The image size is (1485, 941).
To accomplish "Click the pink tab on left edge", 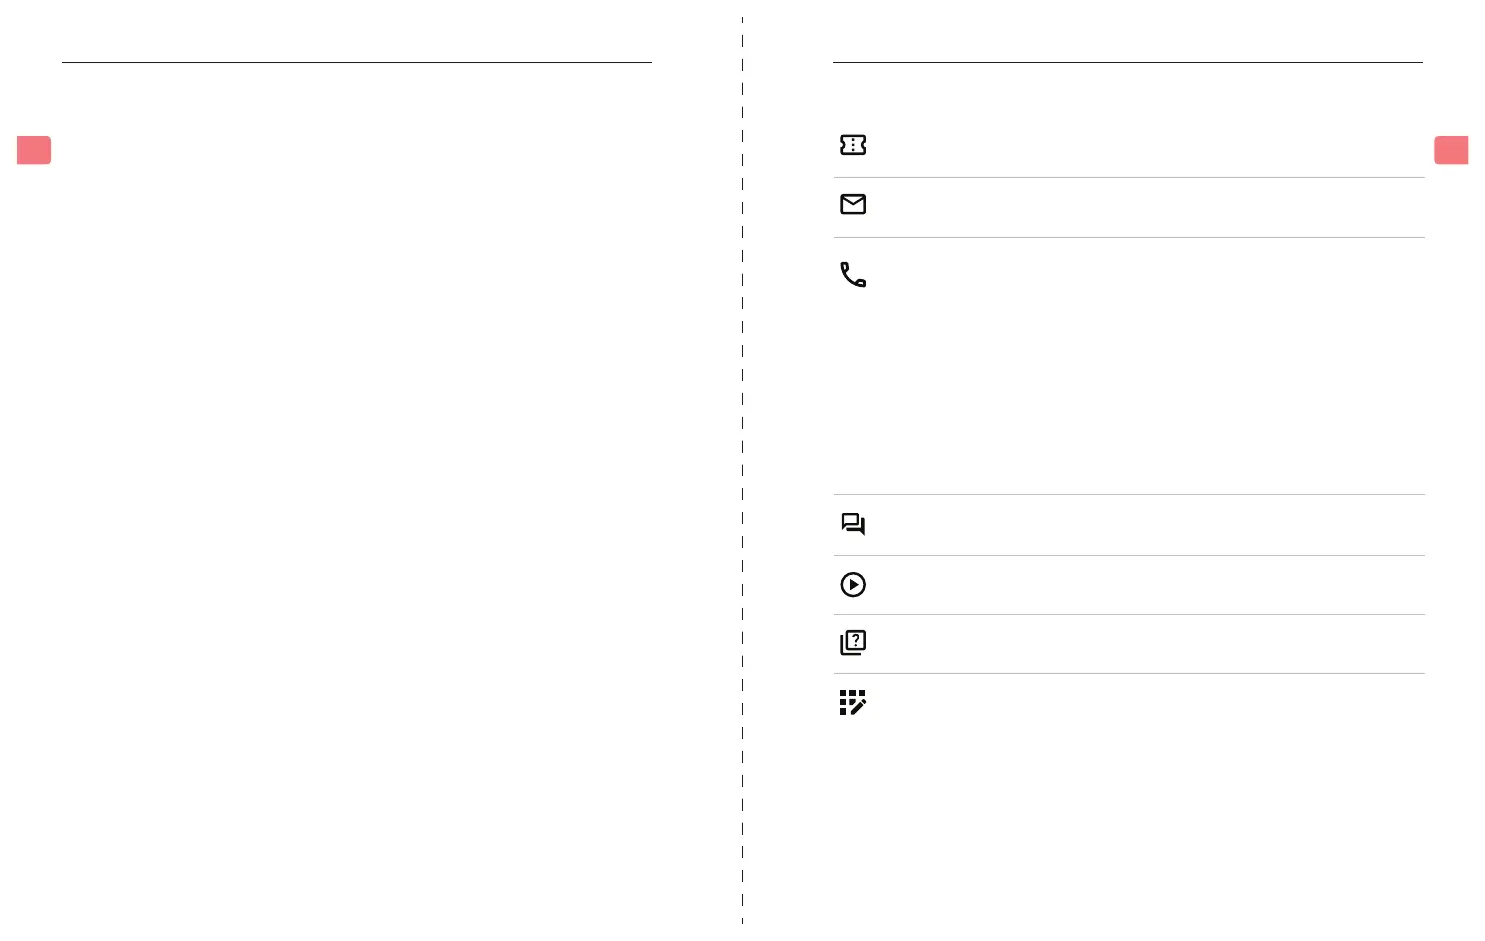I will pyautogui.click(x=34, y=150).
